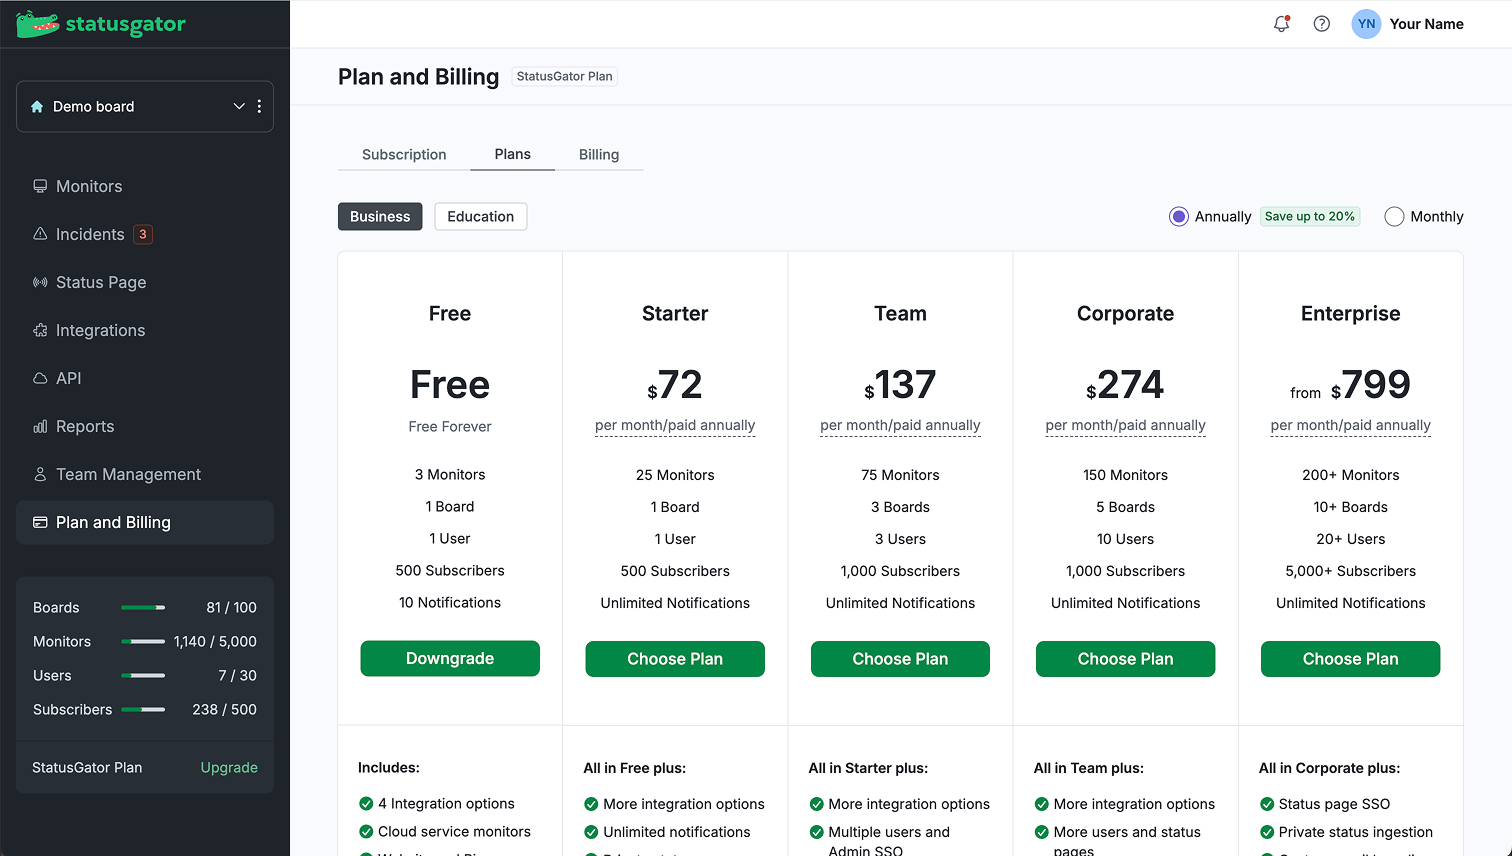Click the Free Forever text

coord(450,426)
